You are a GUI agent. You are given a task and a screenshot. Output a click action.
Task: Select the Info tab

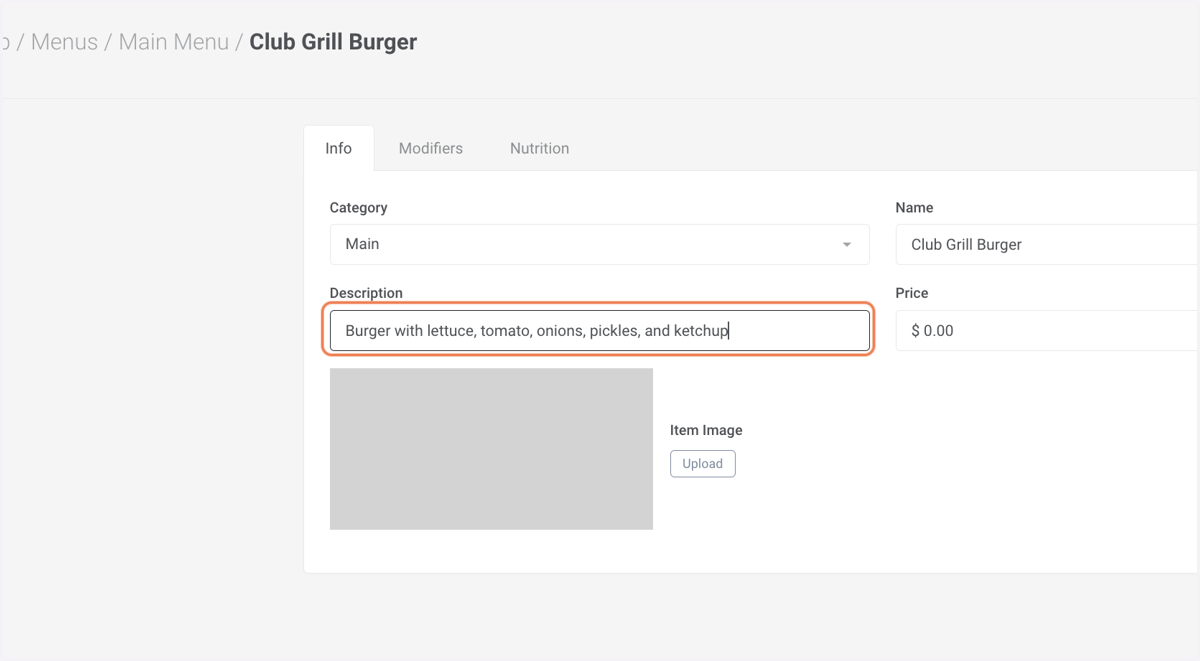339,148
